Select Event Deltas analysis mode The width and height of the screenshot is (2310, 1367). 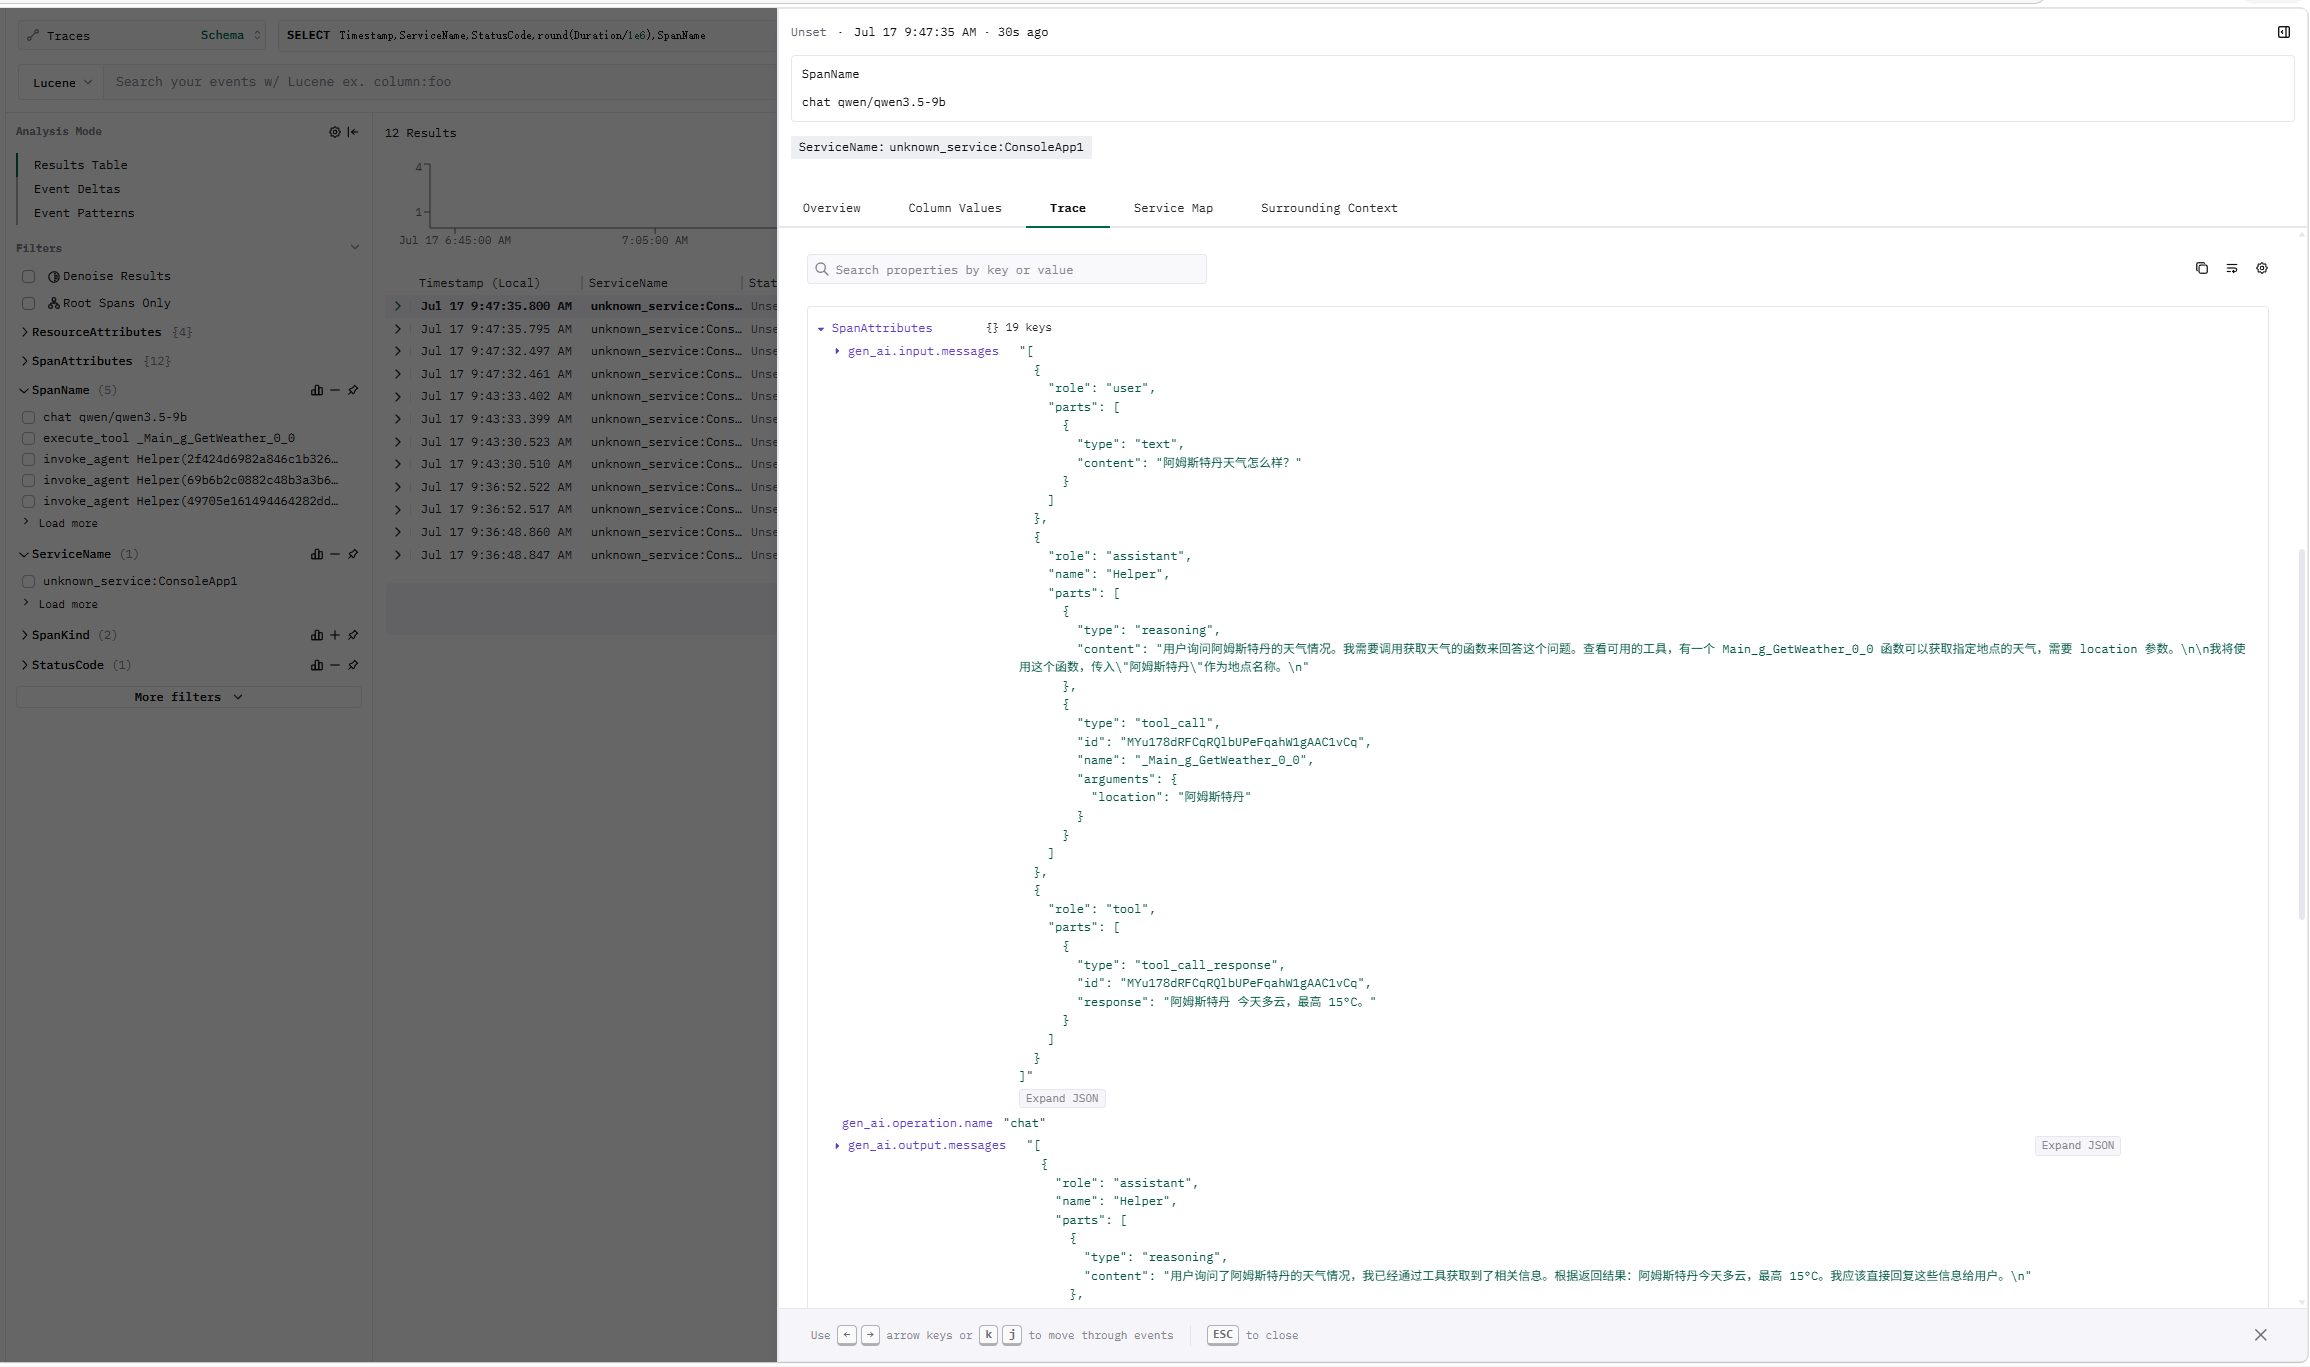tap(76, 189)
